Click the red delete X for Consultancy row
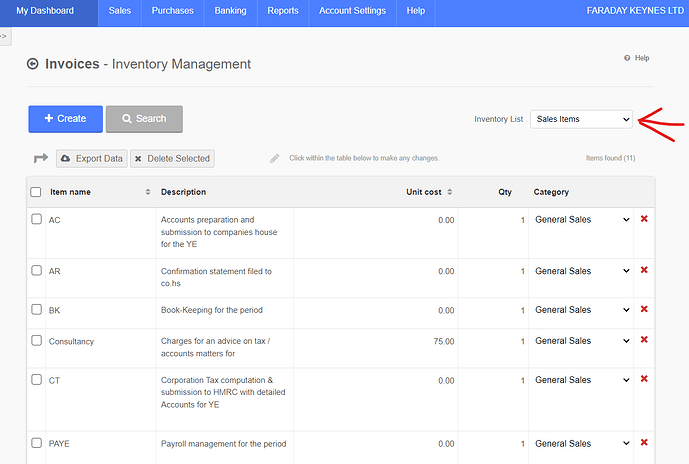 point(644,340)
